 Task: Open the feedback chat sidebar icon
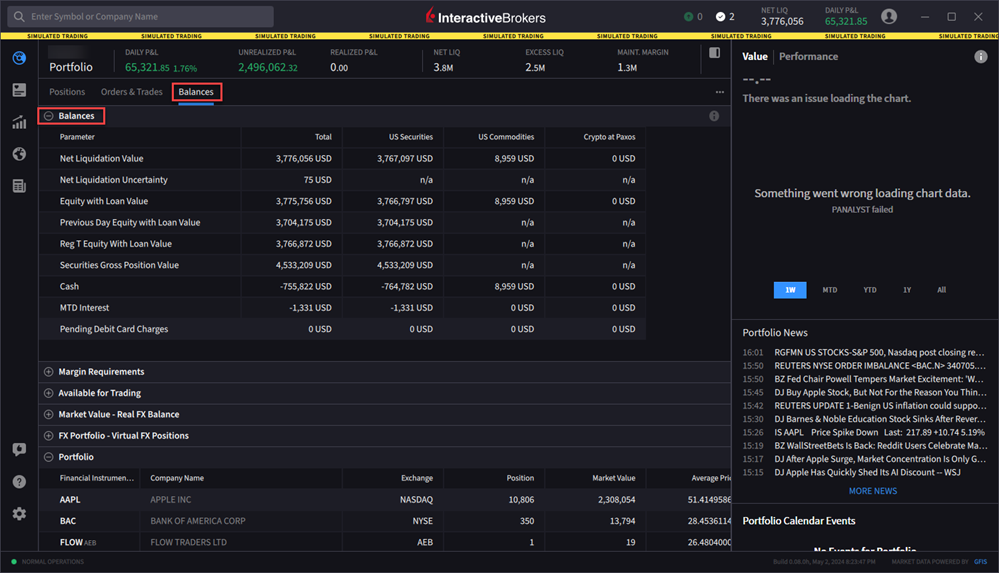(x=19, y=449)
